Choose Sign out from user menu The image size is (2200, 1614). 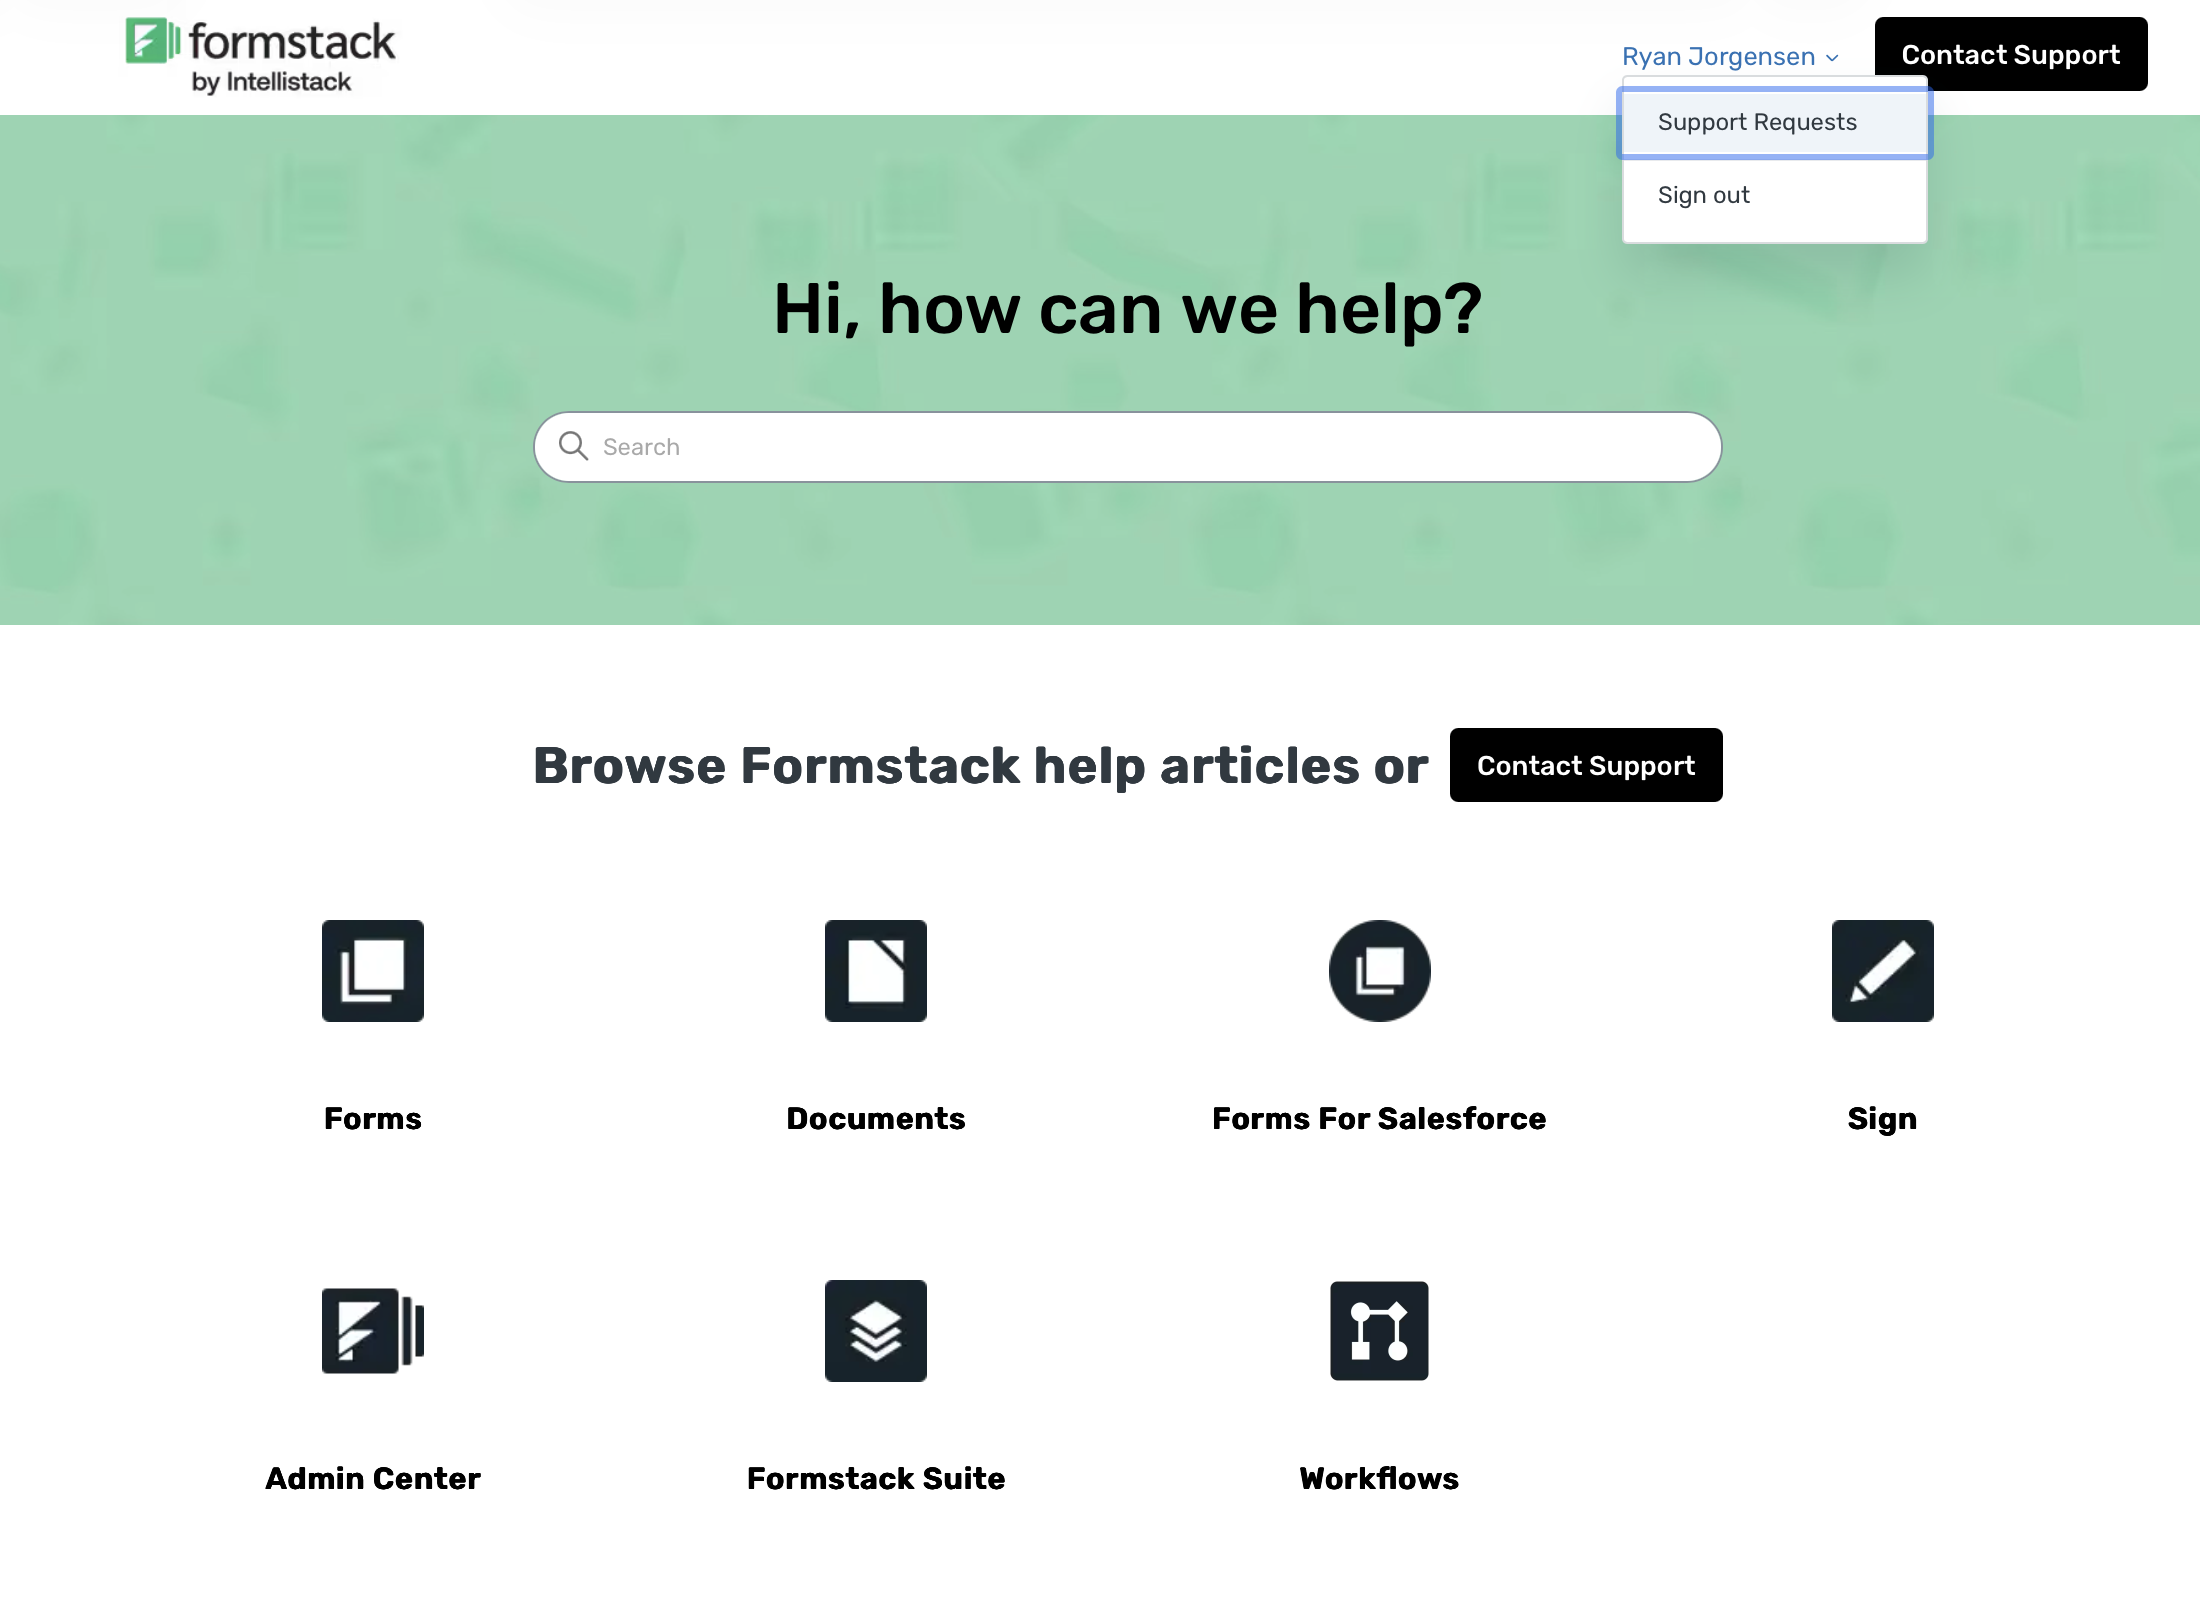pyautogui.click(x=1704, y=195)
